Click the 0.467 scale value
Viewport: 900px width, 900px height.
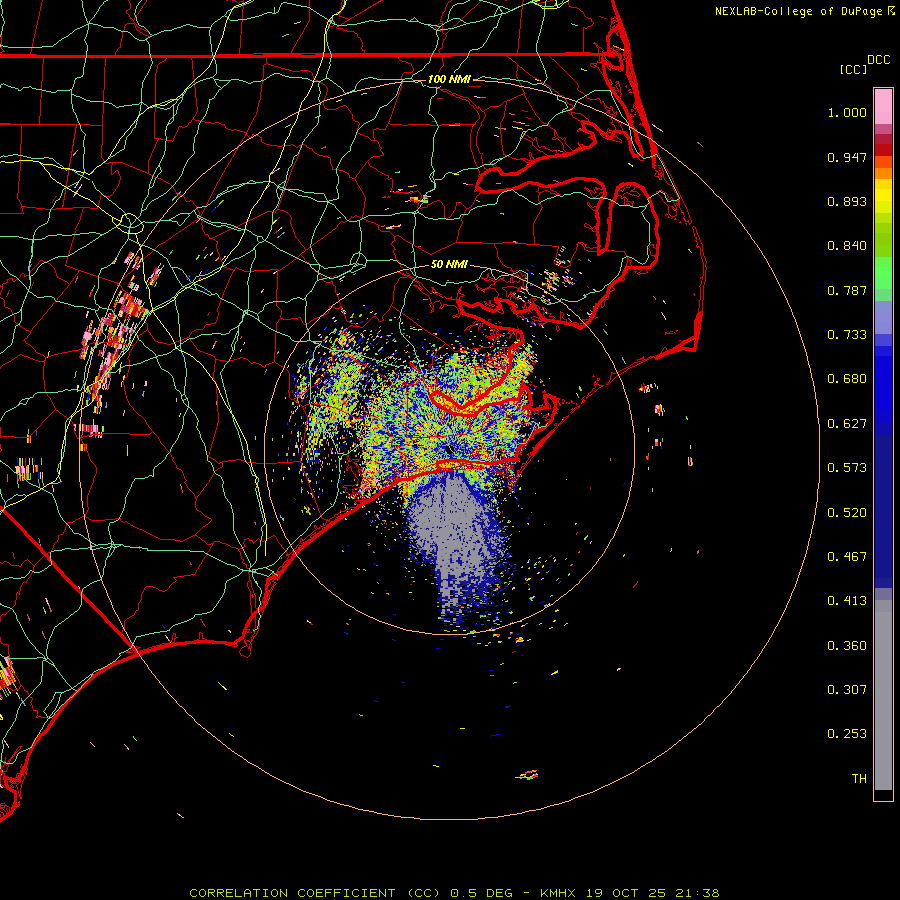coord(847,557)
